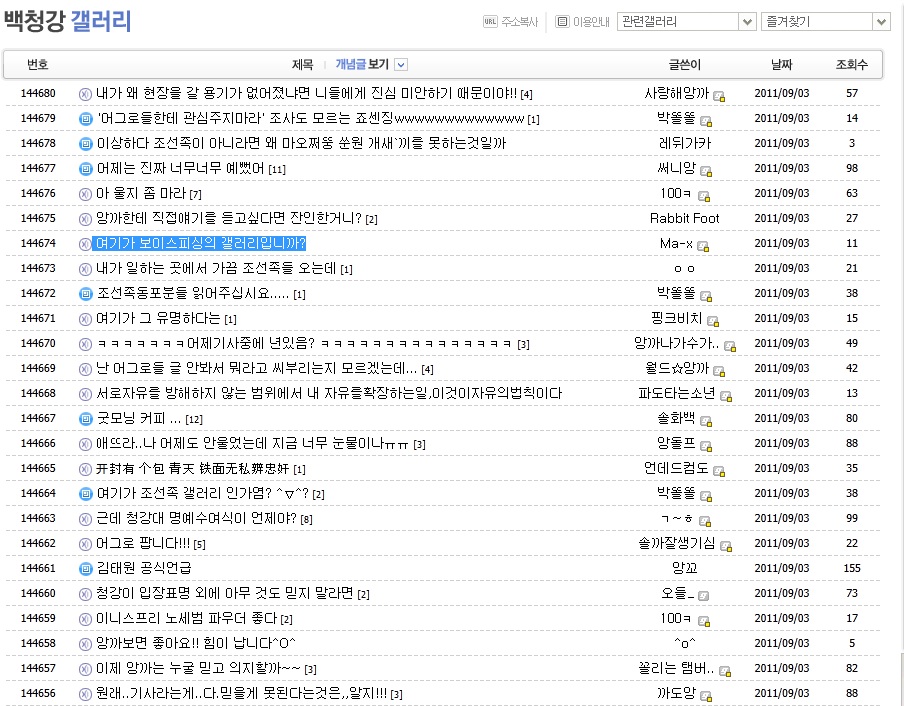Click post type icon for row 144675
904x706 pixels.
(x=85, y=218)
